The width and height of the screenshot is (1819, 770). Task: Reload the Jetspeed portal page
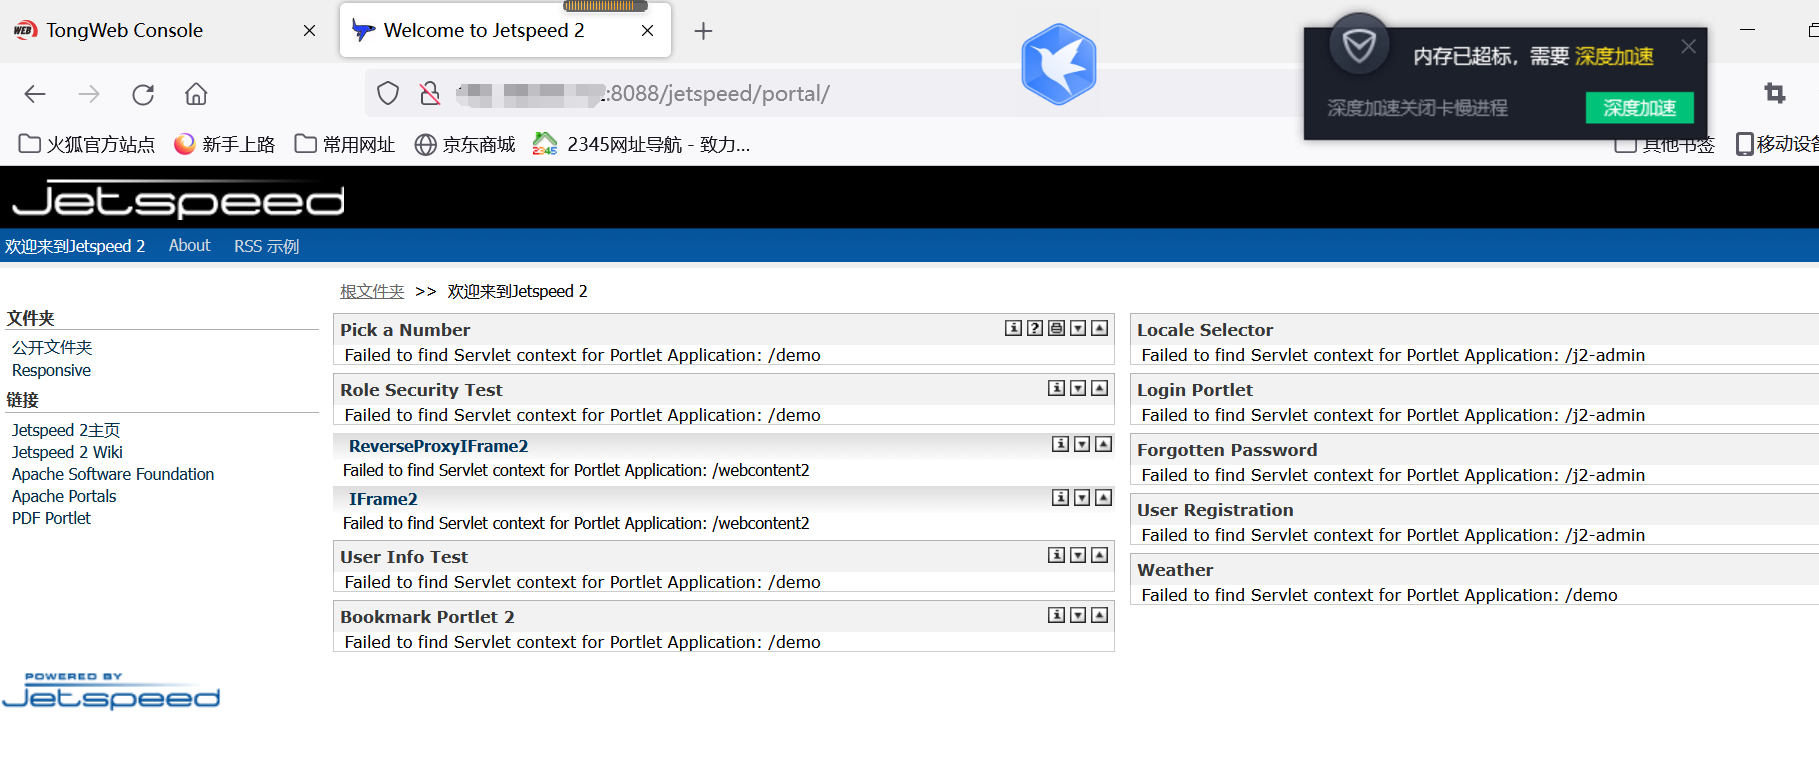click(143, 94)
